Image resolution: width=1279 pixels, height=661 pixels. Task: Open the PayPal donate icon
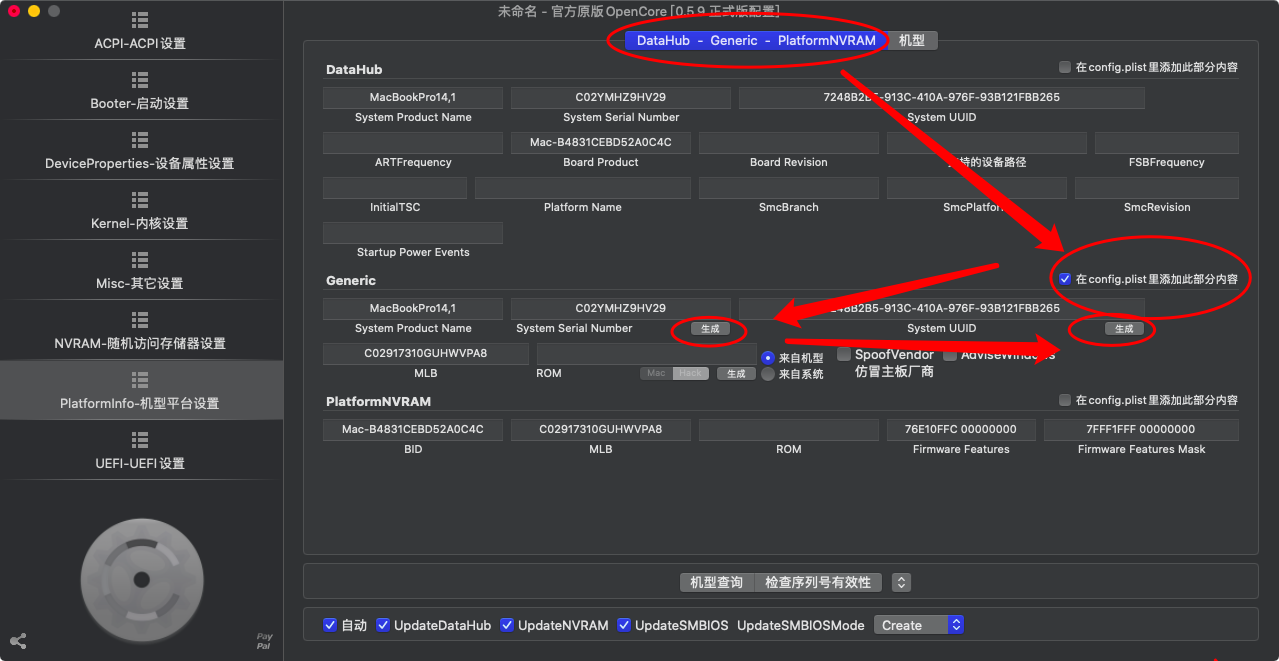264,641
